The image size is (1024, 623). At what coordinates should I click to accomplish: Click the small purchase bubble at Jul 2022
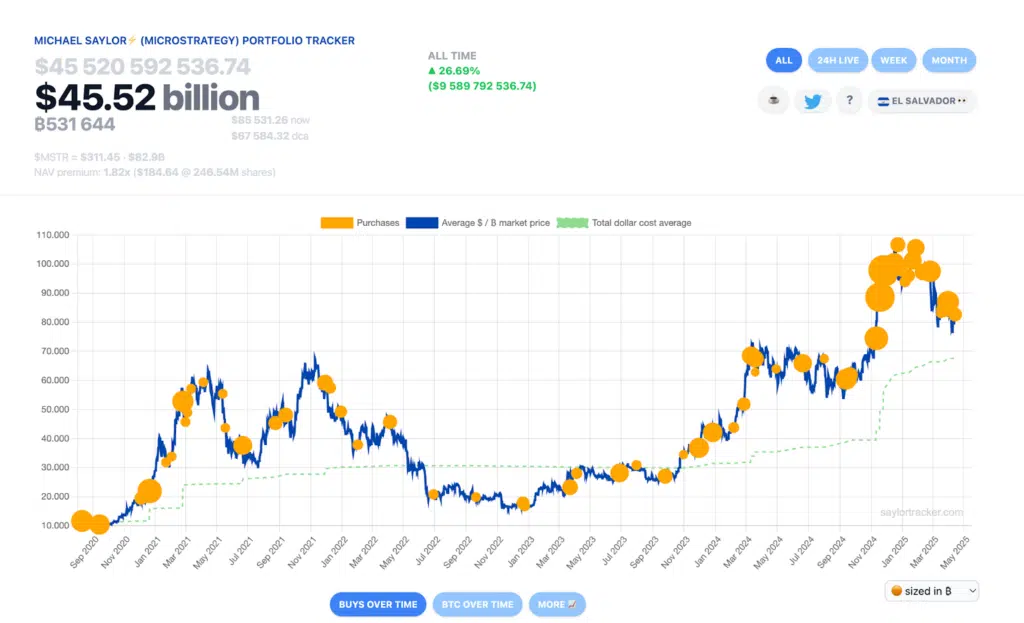click(433, 494)
